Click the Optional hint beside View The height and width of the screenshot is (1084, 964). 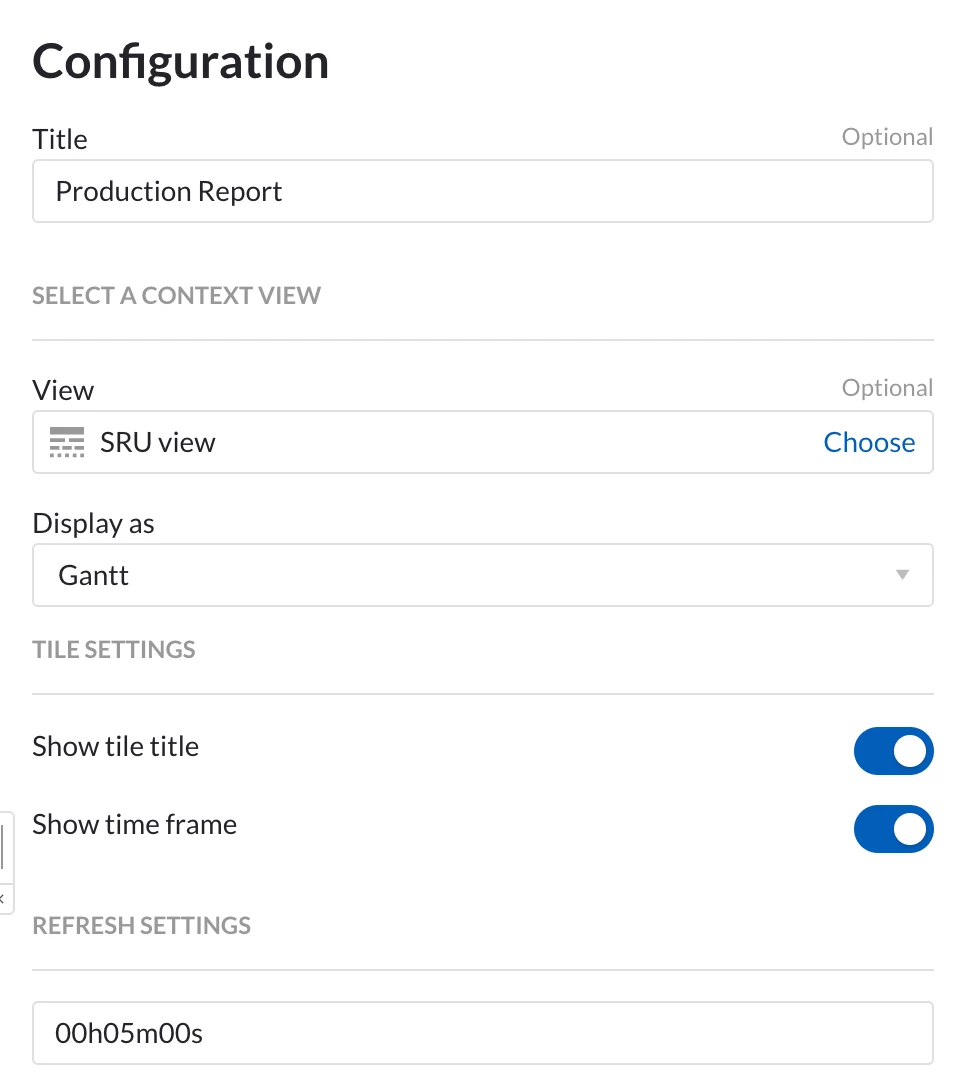[887, 388]
